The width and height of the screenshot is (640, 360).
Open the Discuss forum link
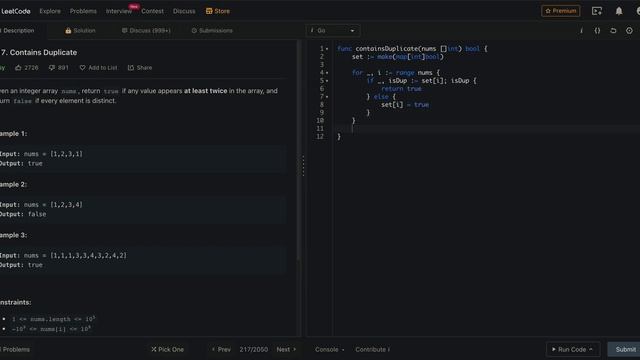(184, 11)
